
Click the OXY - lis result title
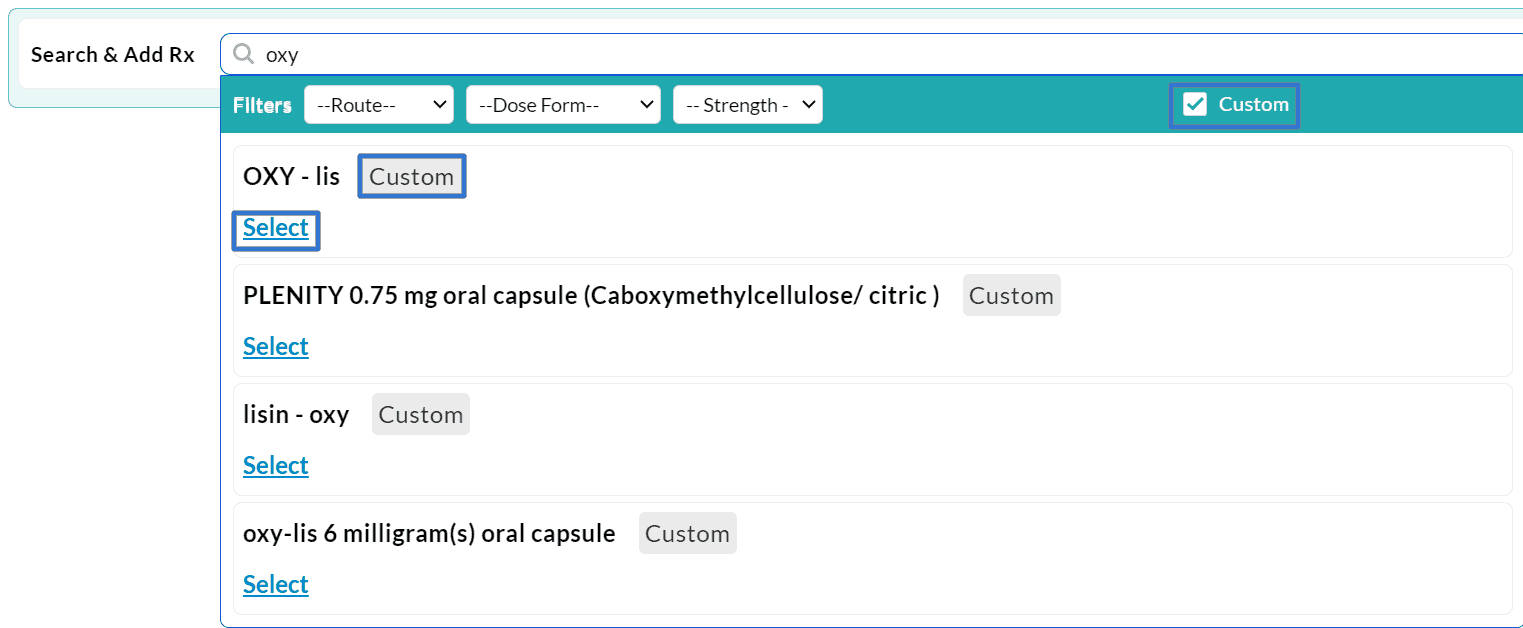[x=292, y=175]
